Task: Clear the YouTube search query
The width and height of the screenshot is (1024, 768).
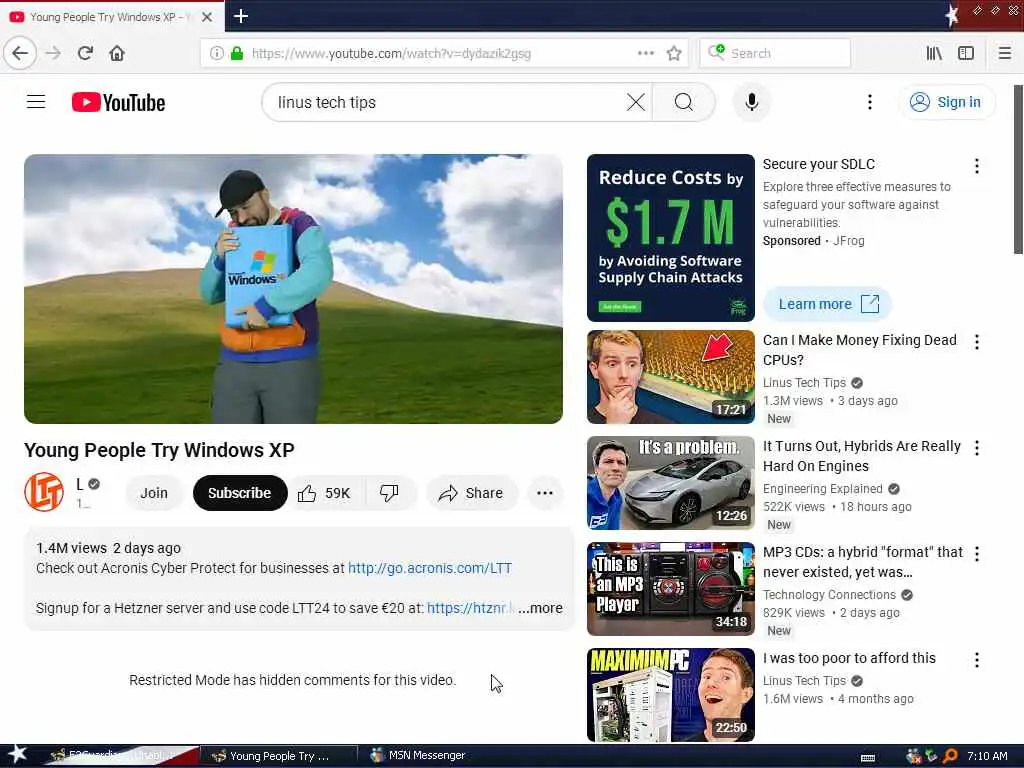Action: pyautogui.click(x=635, y=102)
